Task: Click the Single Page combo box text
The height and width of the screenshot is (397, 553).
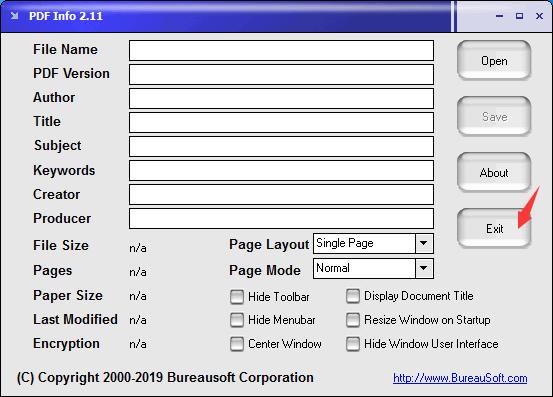Action: click(x=345, y=243)
